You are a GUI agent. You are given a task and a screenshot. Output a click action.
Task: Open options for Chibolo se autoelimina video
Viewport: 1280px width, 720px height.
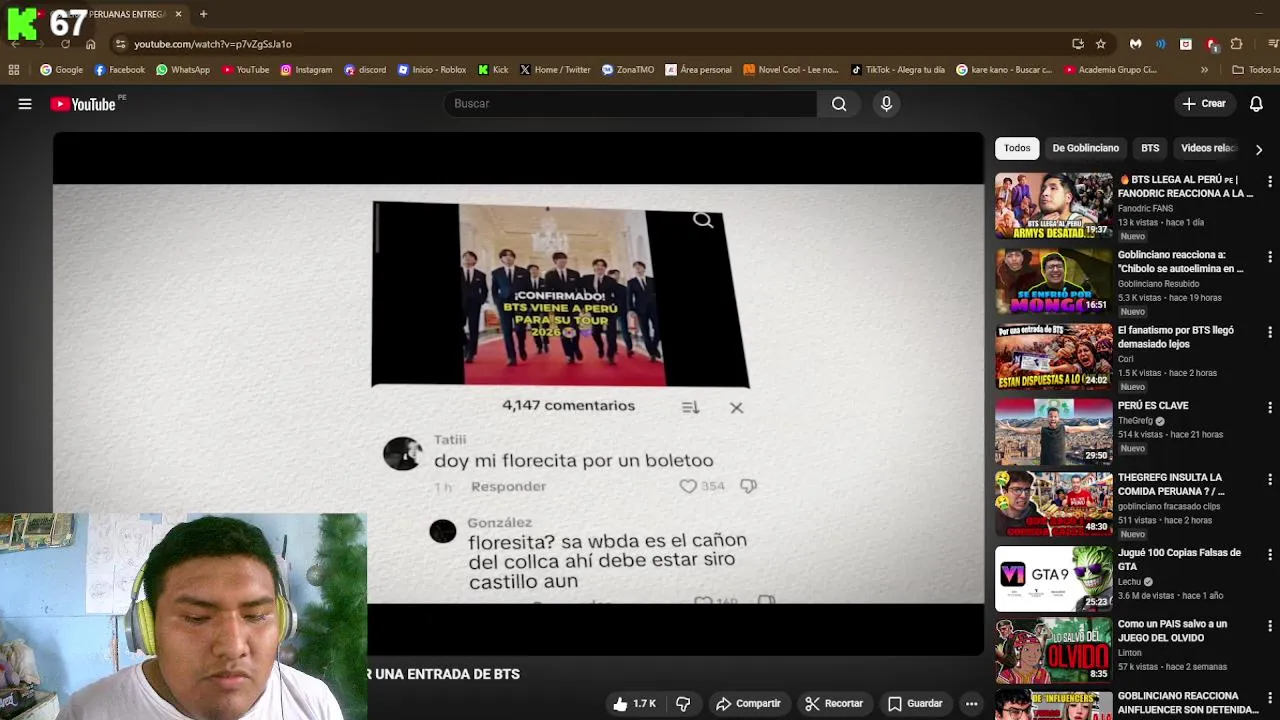point(1270,257)
